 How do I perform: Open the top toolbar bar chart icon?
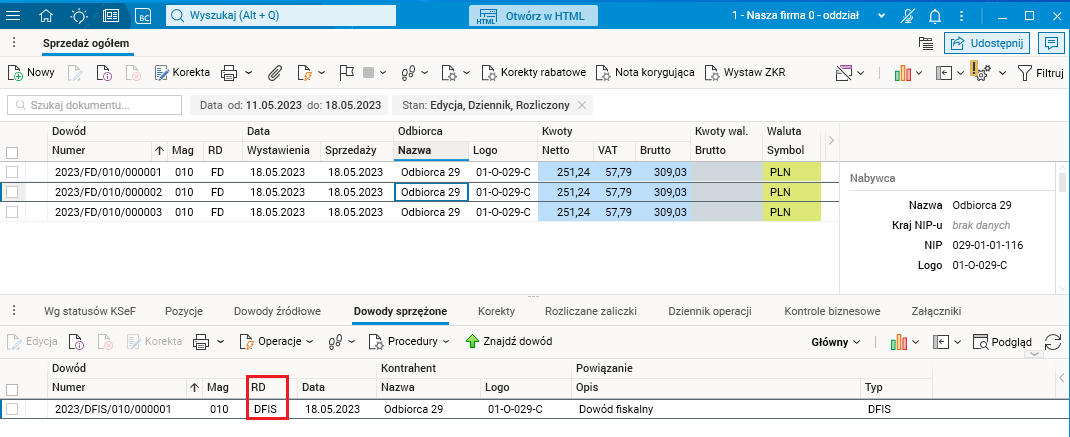point(902,72)
